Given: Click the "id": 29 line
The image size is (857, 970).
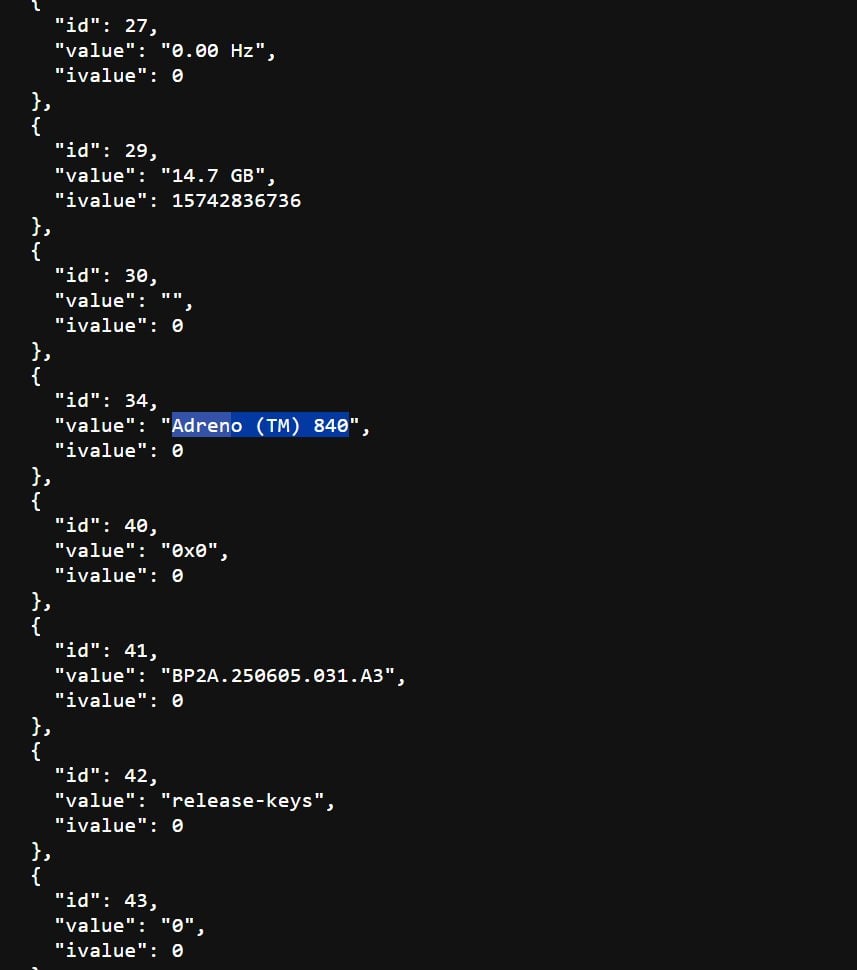Looking at the screenshot, I should (x=106, y=151).
